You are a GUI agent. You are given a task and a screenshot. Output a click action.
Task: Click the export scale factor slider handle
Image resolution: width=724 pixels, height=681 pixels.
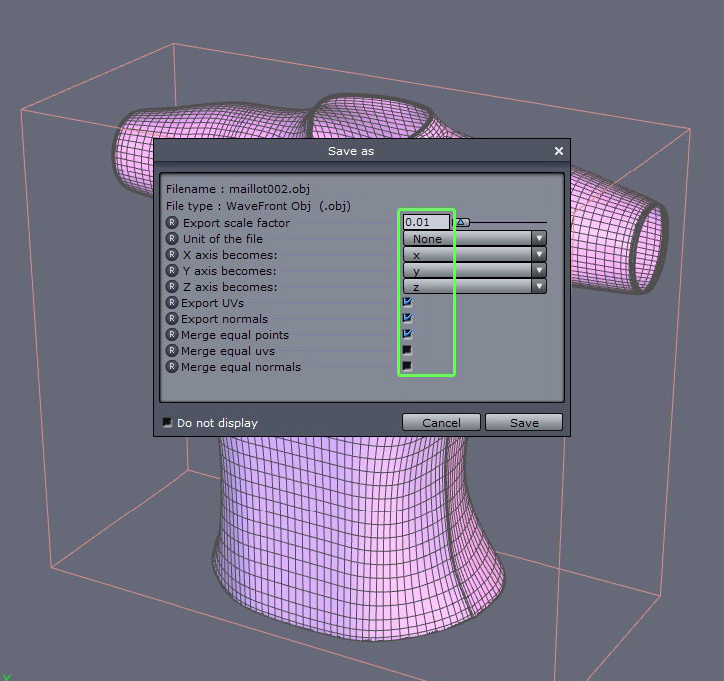462,223
